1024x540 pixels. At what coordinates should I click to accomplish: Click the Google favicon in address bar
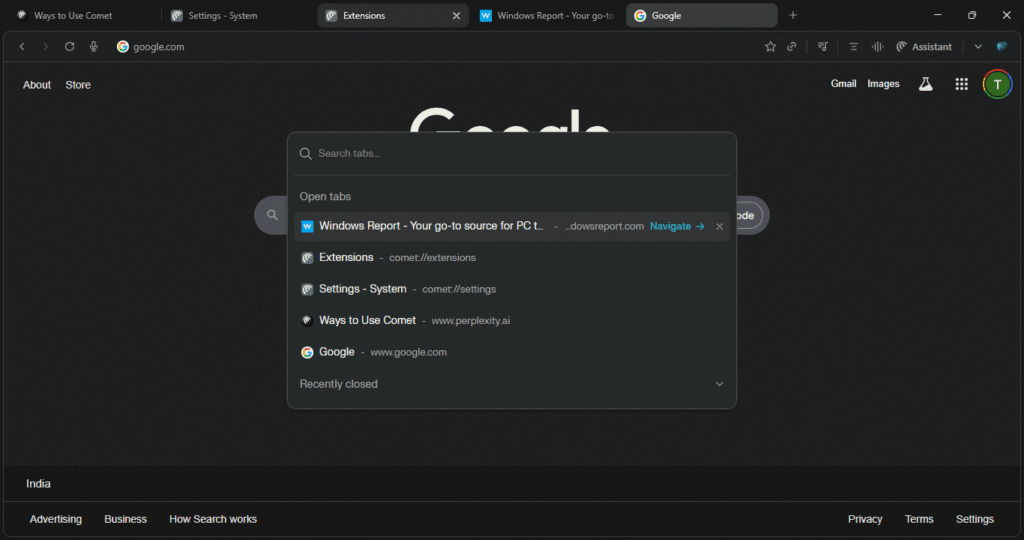[123, 46]
